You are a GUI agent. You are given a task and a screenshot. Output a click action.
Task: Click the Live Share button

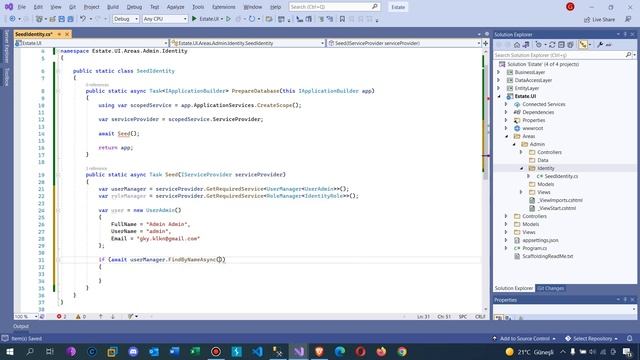pyautogui.click(x=599, y=19)
